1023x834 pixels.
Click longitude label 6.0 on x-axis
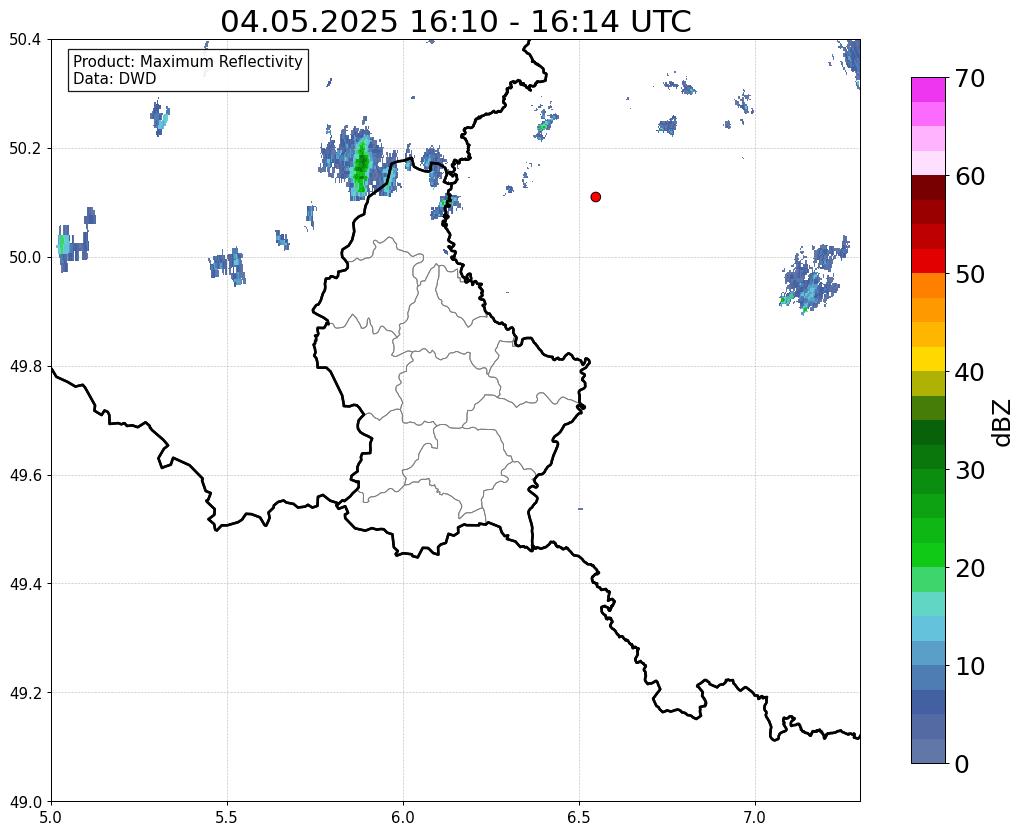pyautogui.click(x=403, y=818)
